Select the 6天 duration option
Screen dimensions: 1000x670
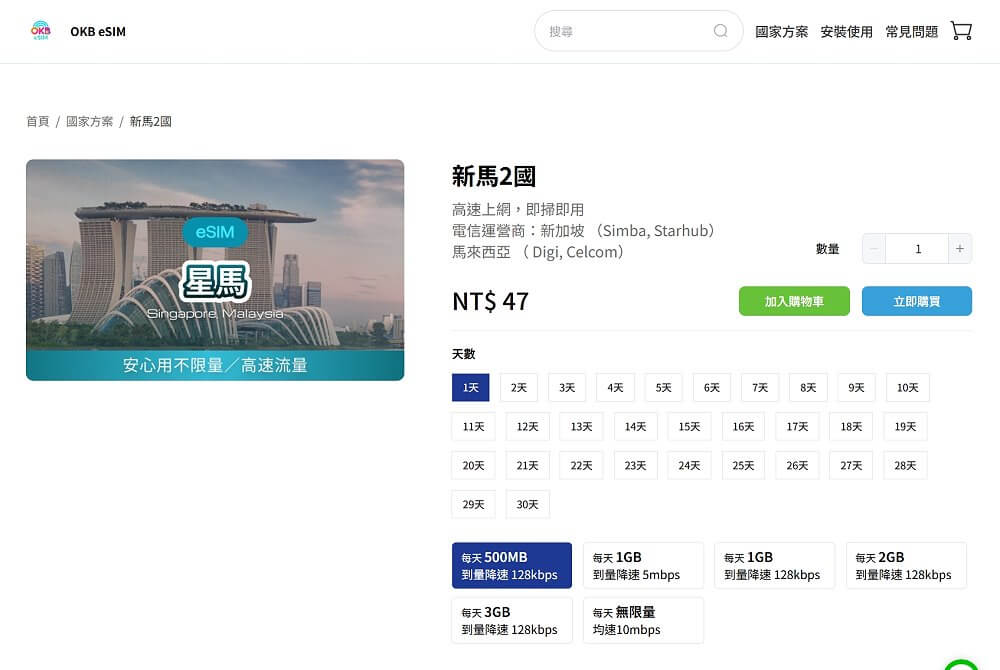[x=712, y=388]
